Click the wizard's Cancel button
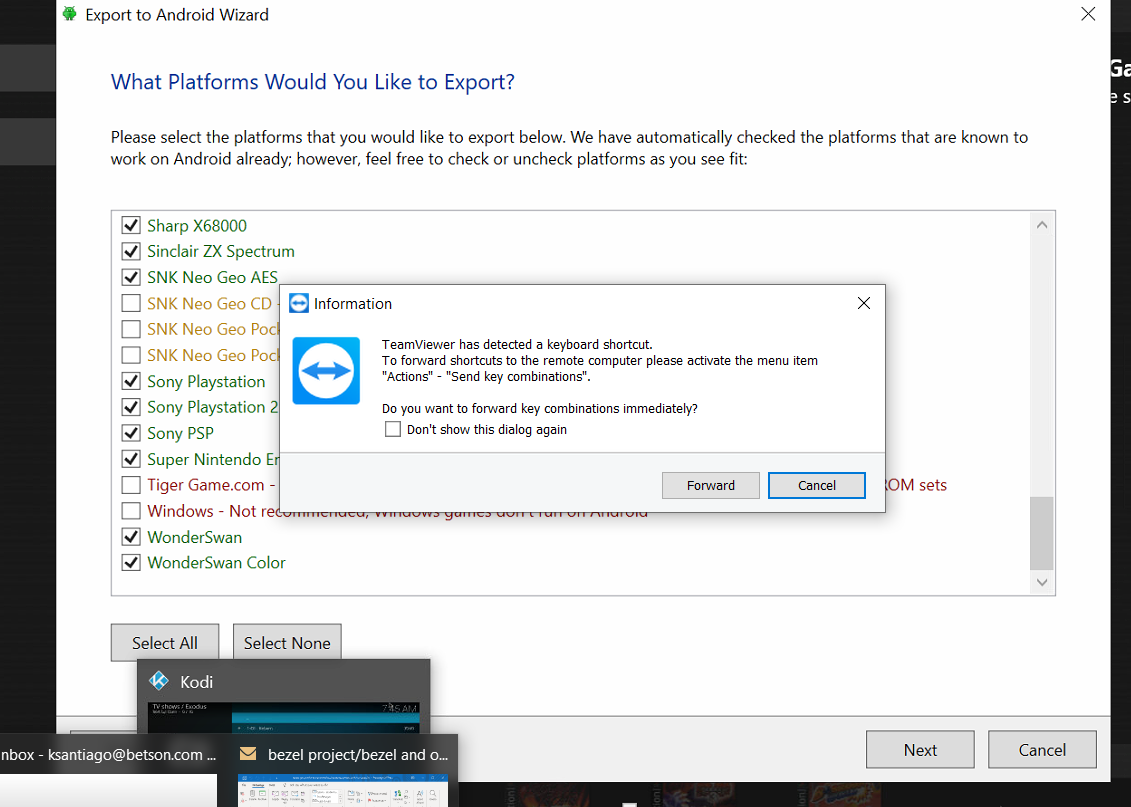 pos(1042,750)
